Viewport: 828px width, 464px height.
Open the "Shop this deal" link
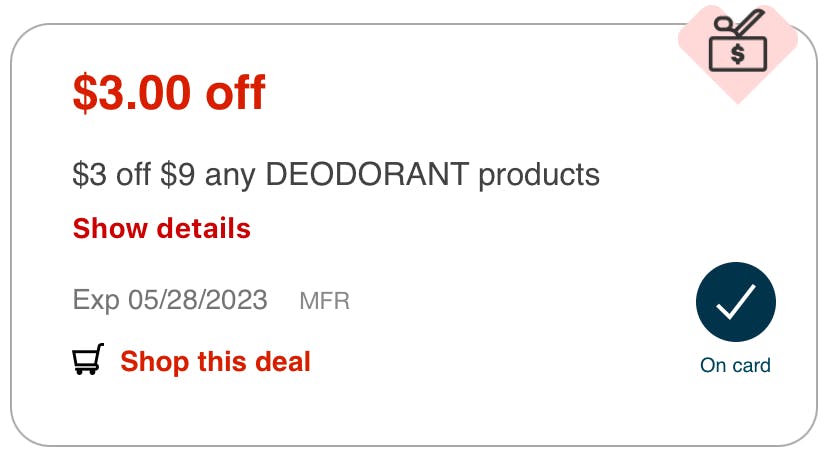pyautogui.click(x=215, y=361)
